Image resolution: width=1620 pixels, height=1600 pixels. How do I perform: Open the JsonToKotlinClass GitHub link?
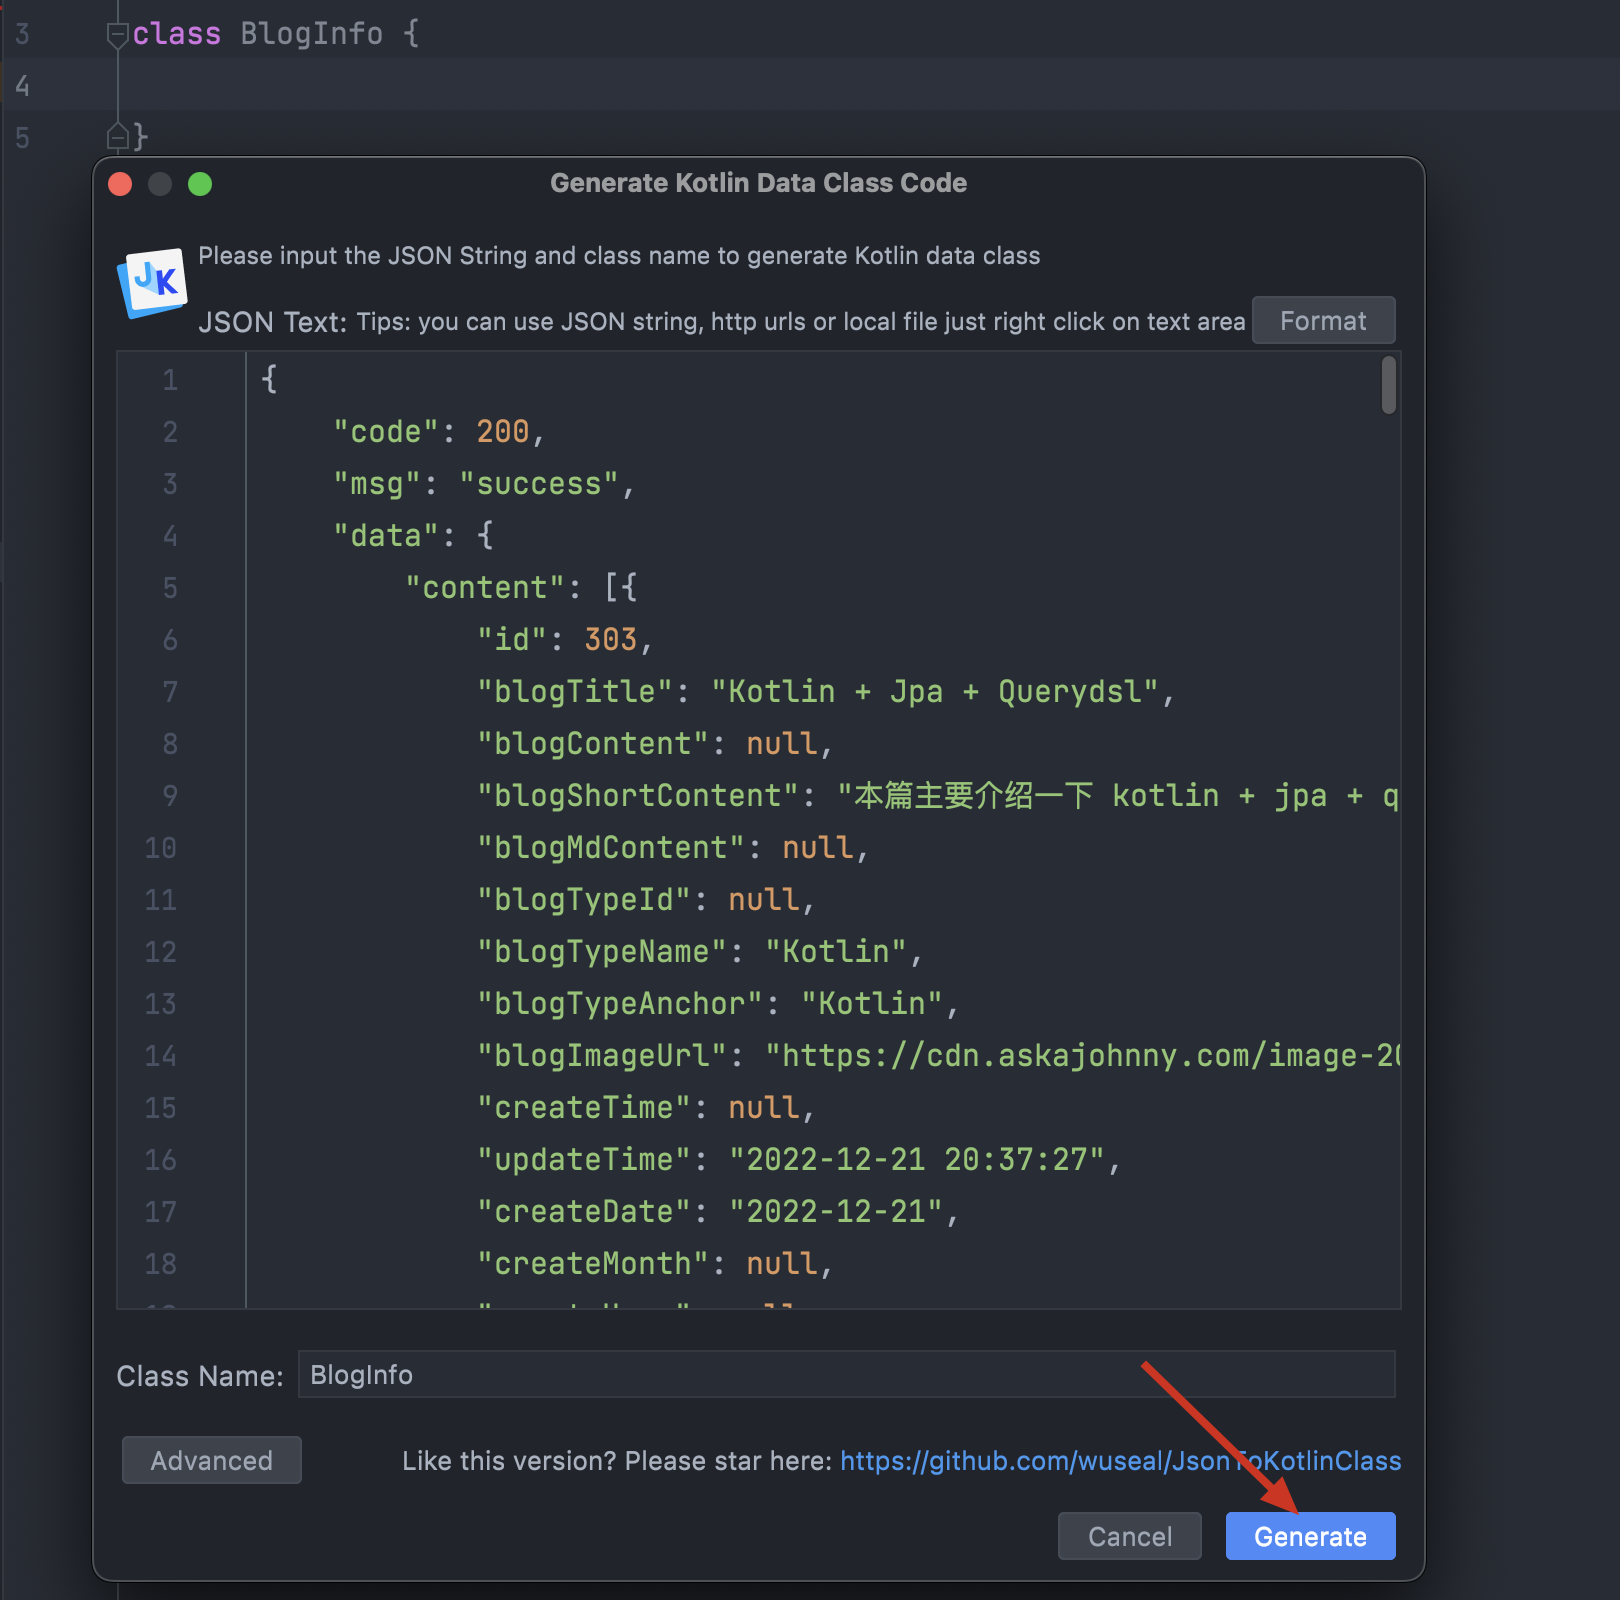[1120, 1461]
